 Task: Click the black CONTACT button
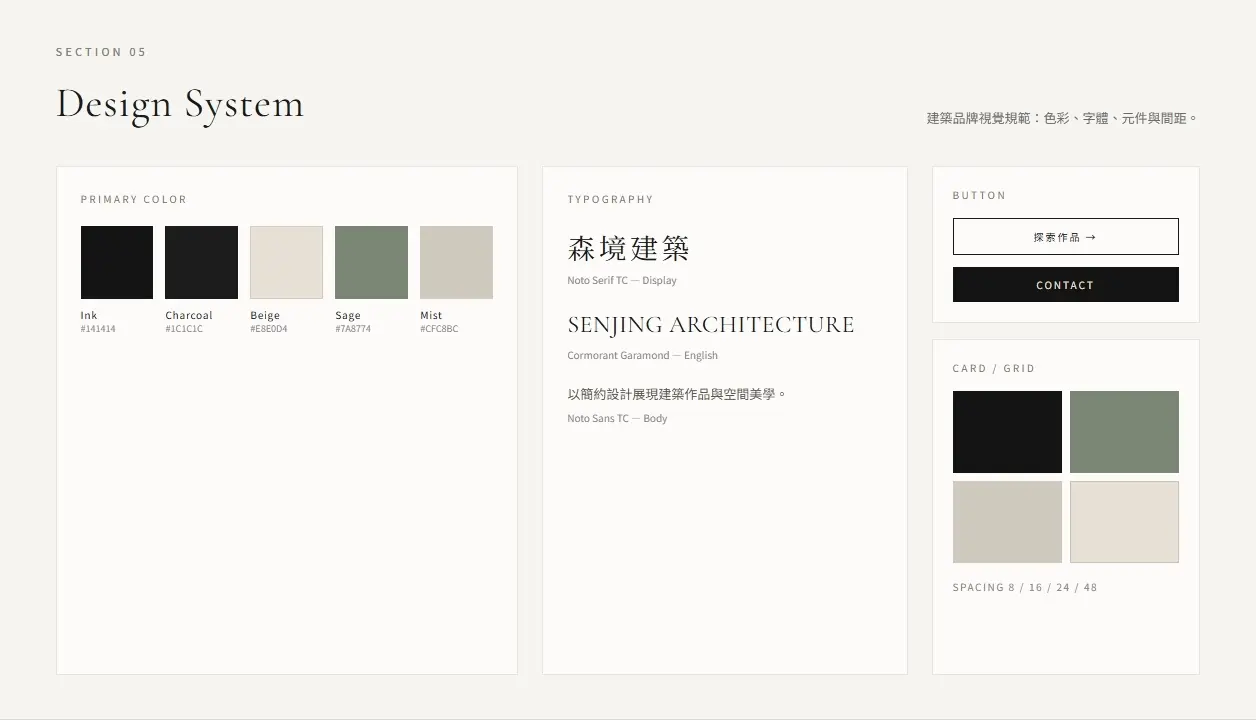[1065, 285]
